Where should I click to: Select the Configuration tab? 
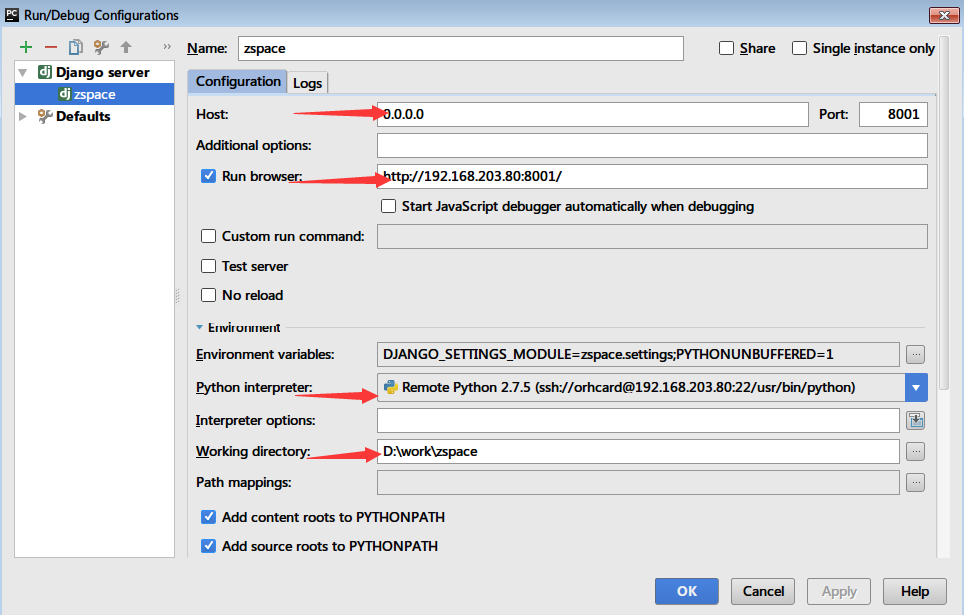point(238,81)
